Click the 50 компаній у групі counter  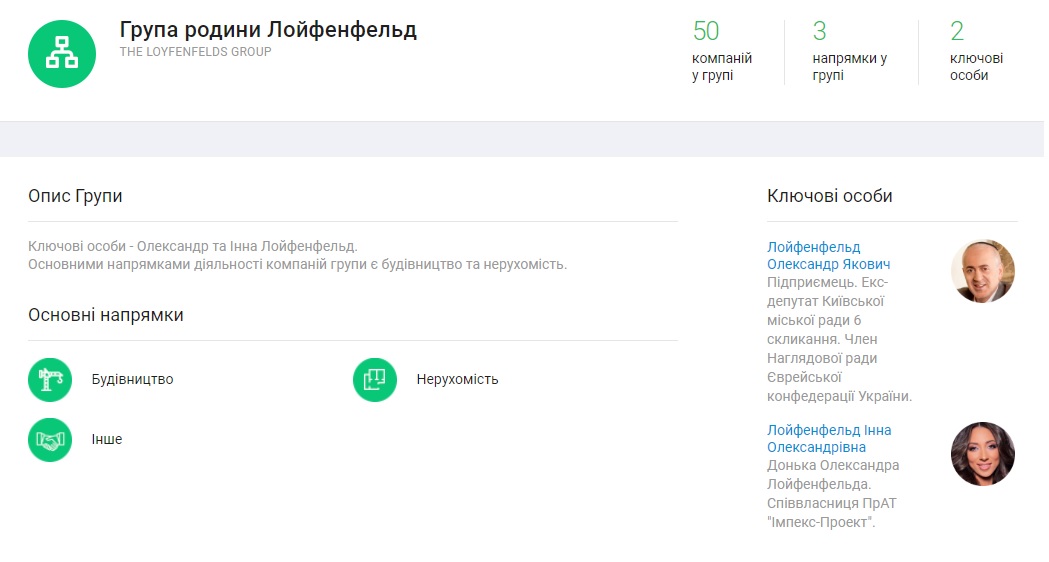(x=721, y=52)
